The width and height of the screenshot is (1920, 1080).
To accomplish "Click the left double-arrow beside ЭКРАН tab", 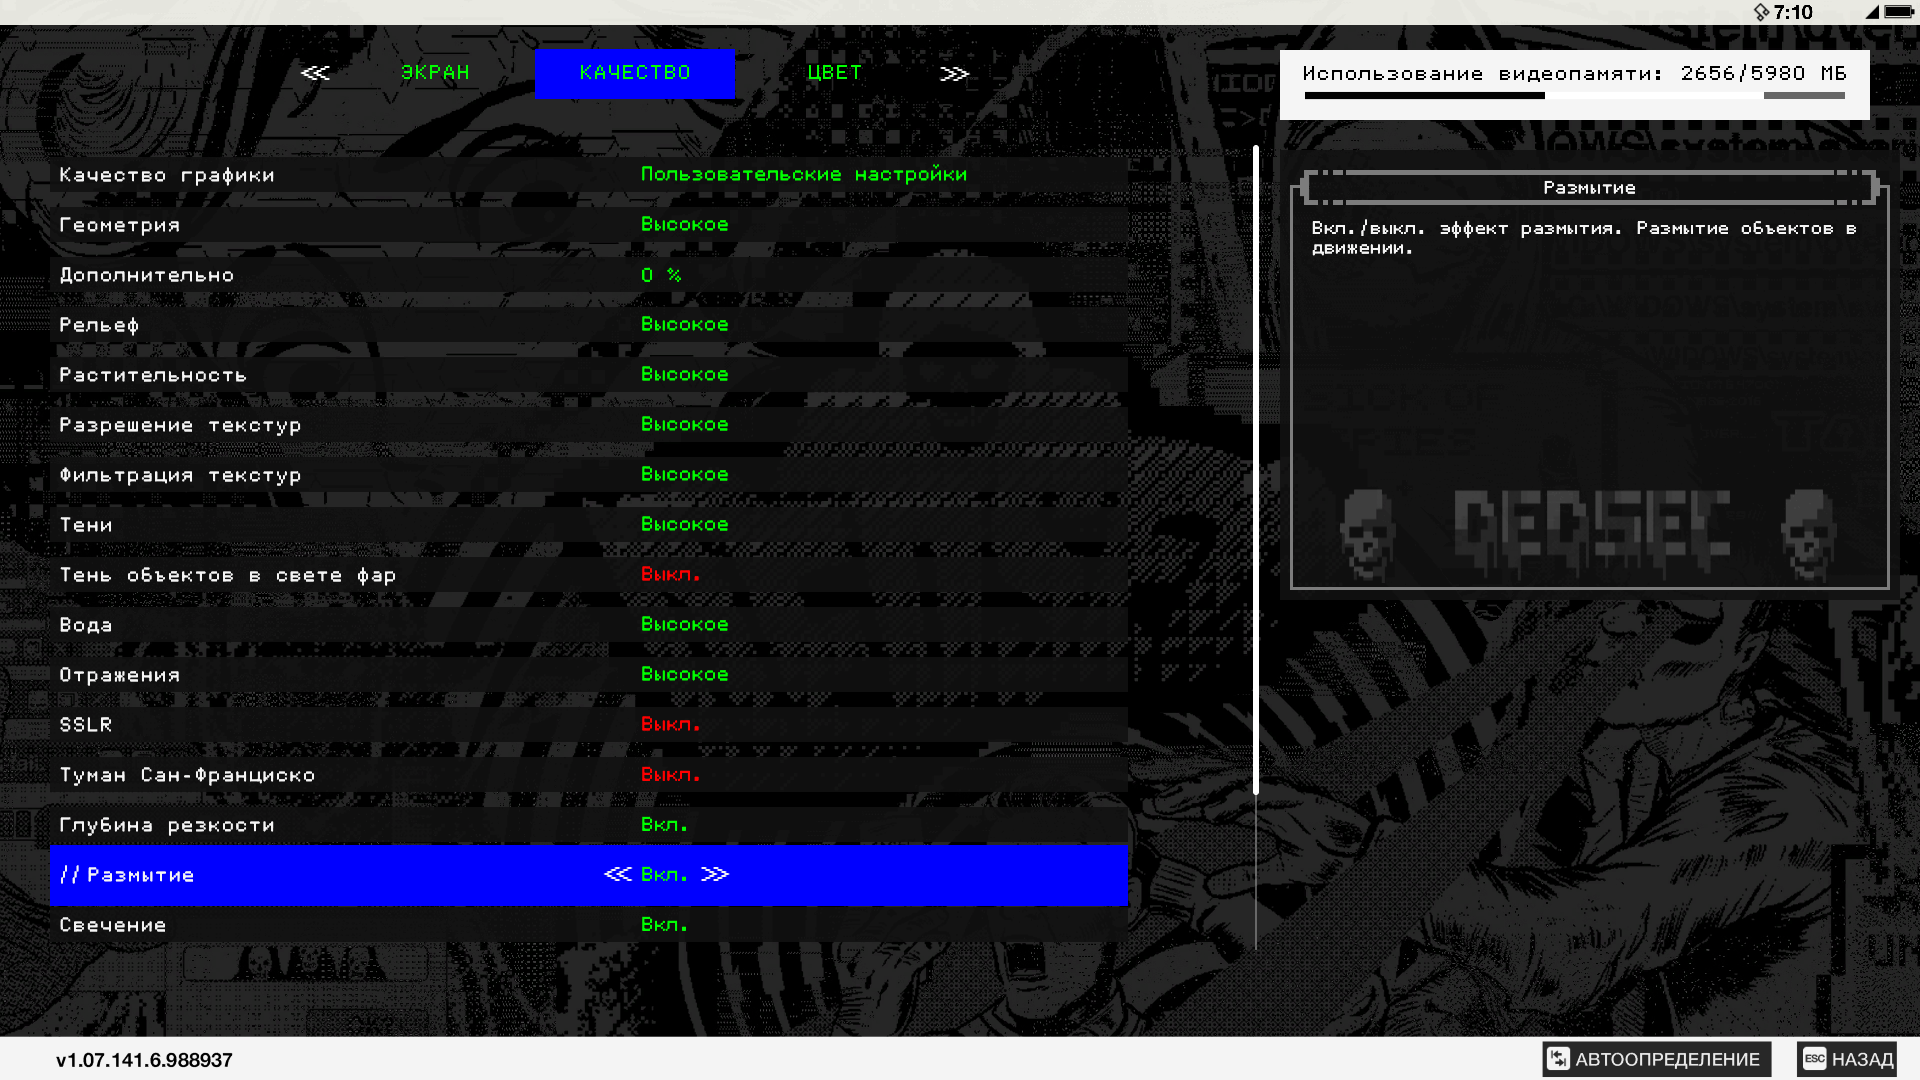I will click(x=315, y=73).
